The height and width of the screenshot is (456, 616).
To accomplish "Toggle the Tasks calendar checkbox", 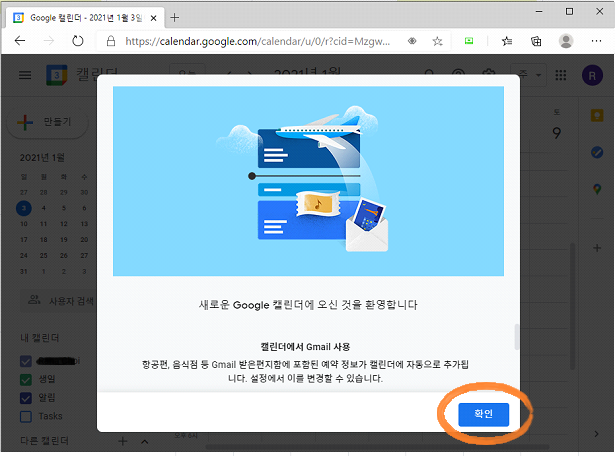I will tap(26, 416).
